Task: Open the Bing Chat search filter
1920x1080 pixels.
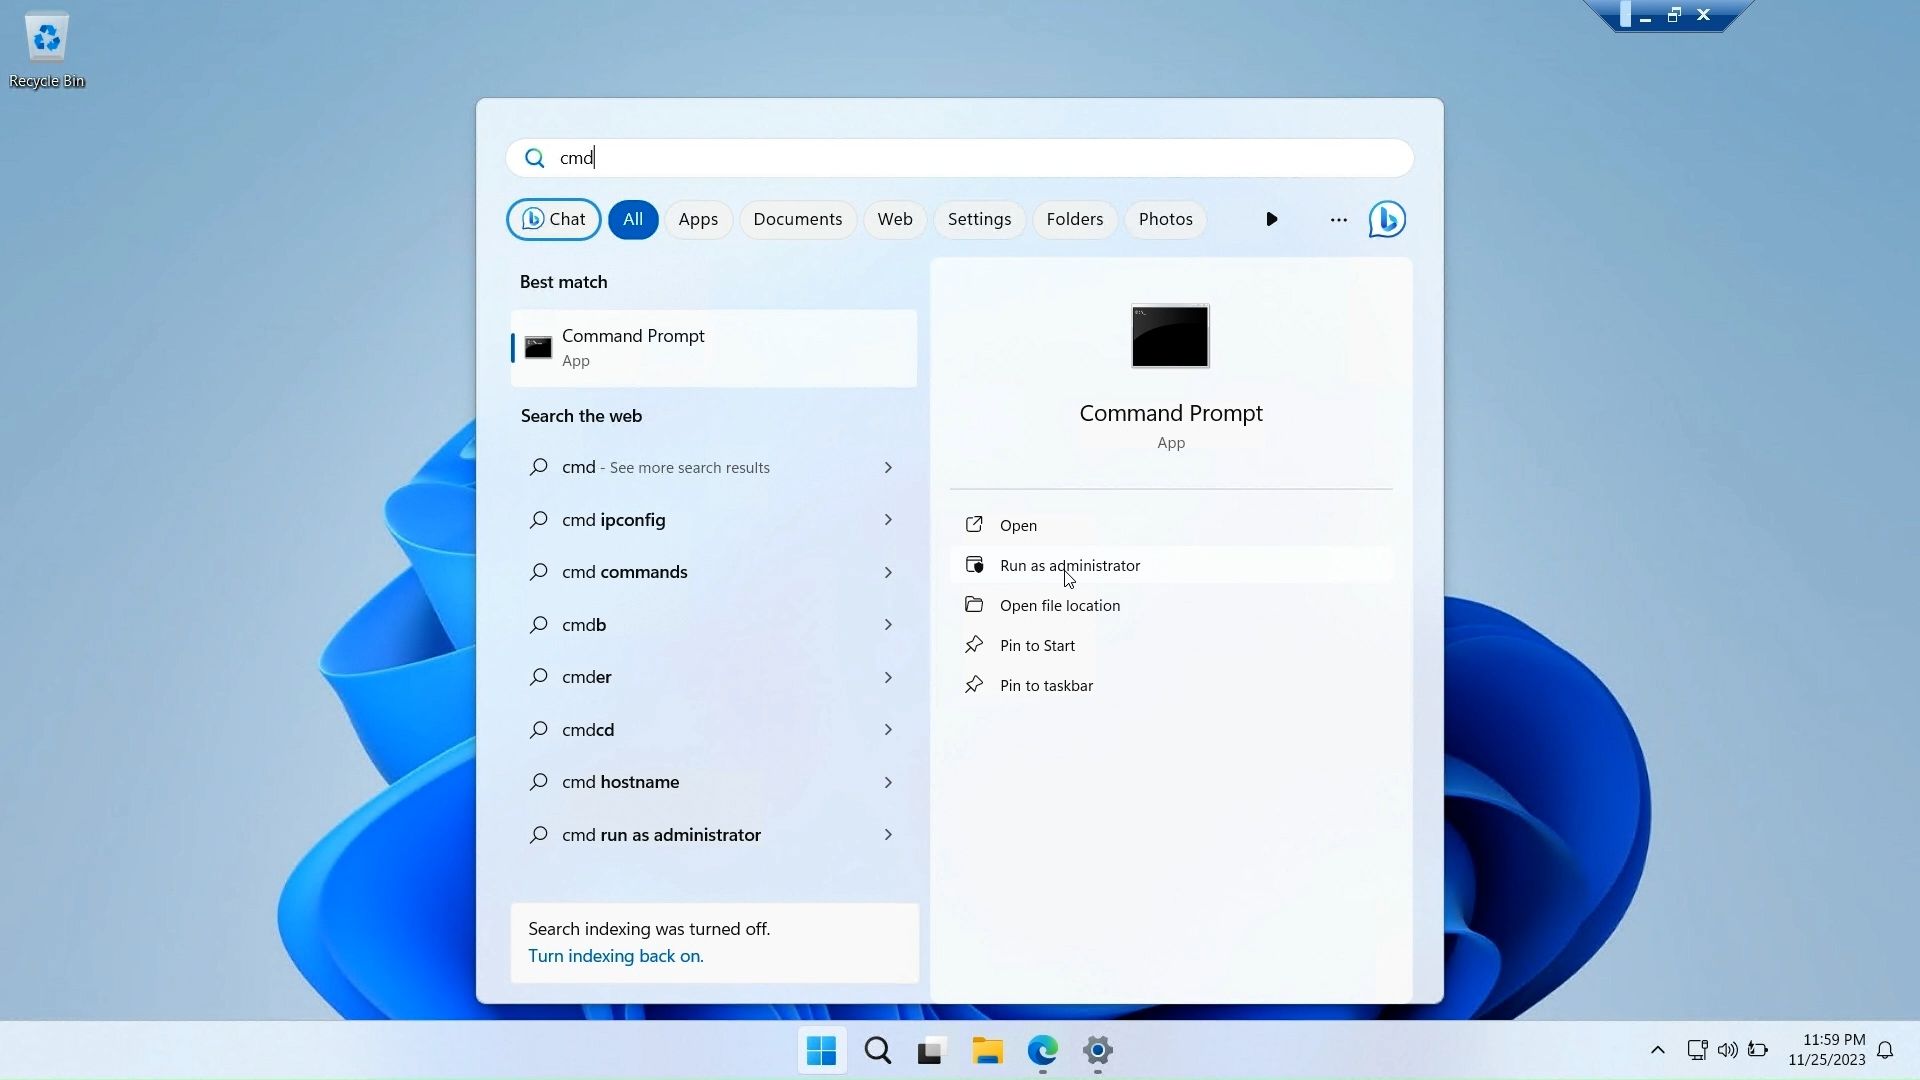Action: coord(553,219)
